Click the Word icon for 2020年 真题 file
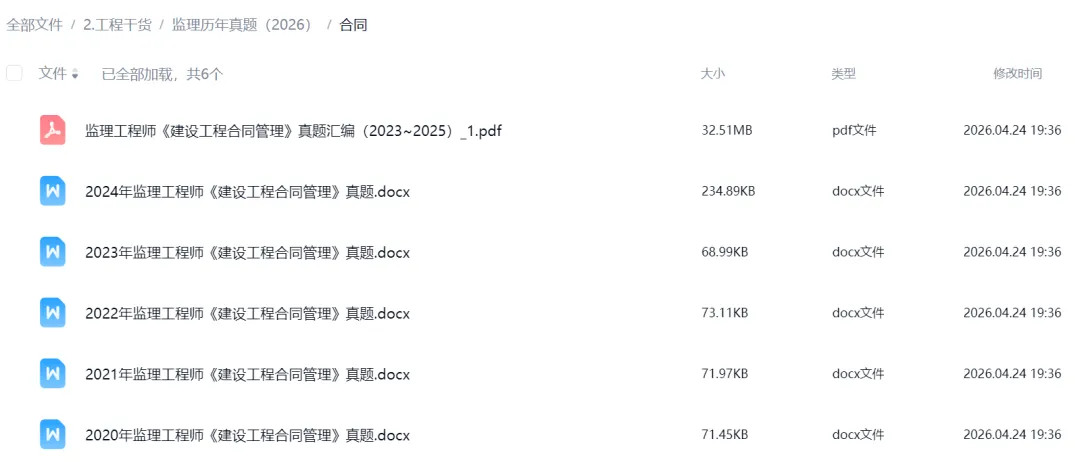Screen dimensions: 1080x462 coord(53,435)
